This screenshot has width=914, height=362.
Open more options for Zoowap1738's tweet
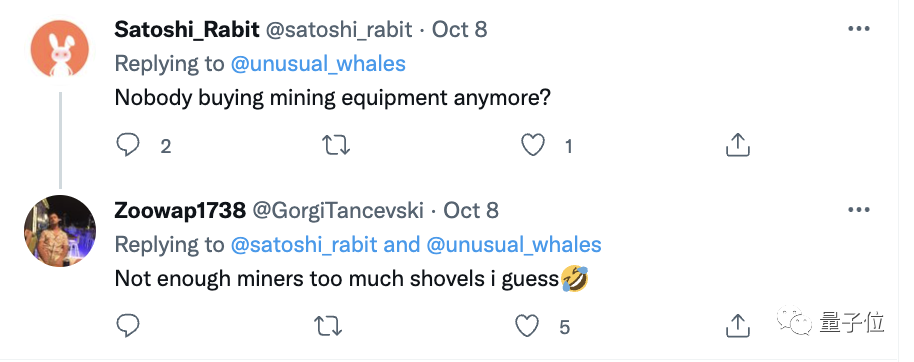[x=859, y=210]
